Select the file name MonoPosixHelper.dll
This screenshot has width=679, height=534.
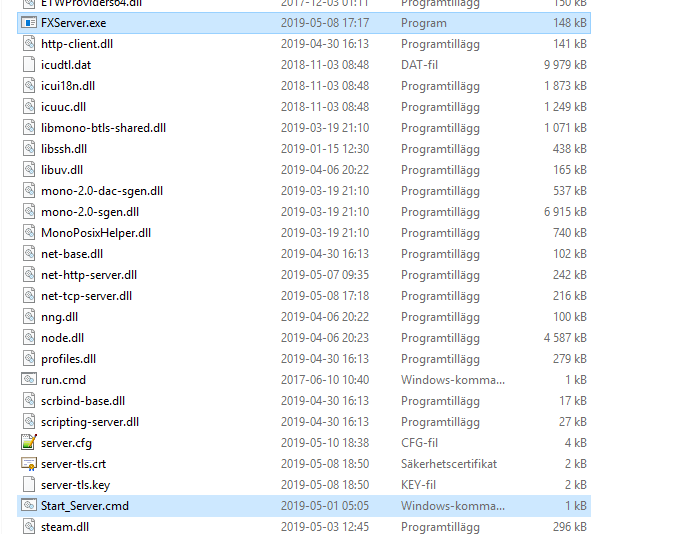click(x=96, y=233)
